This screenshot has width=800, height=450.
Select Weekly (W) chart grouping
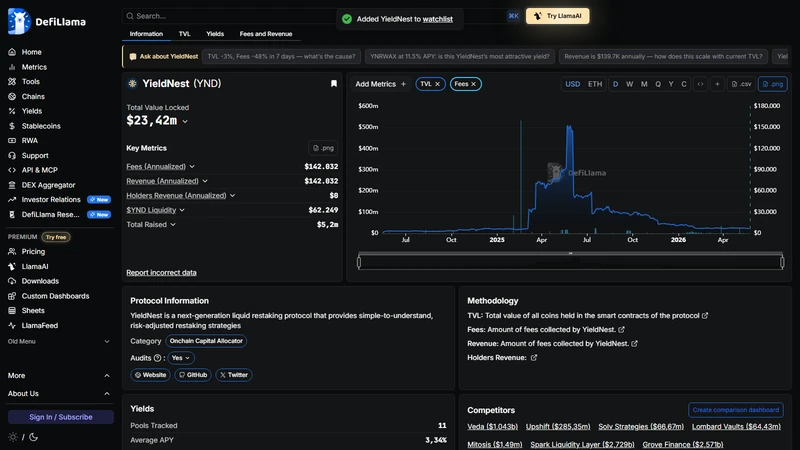(x=630, y=84)
